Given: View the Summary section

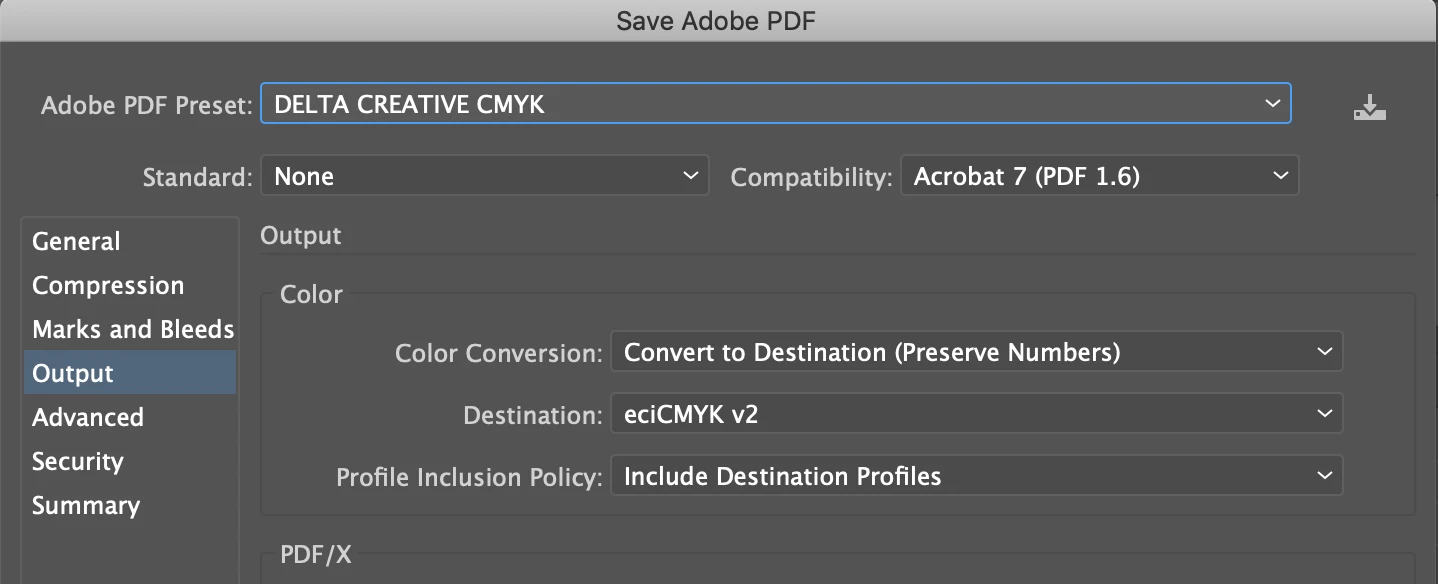Looking at the screenshot, I should point(86,506).
